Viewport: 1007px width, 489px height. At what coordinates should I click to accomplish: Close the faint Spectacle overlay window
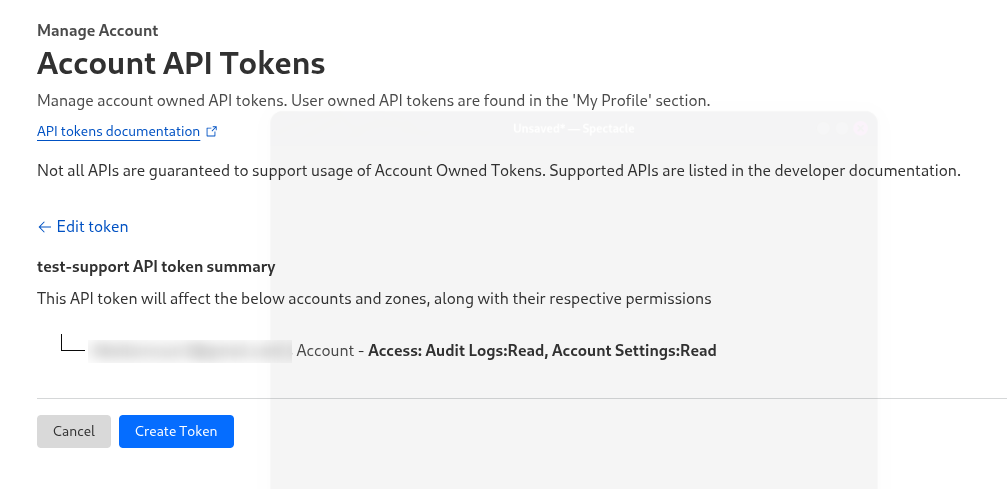pyautogui.click(x=861, y=128)
